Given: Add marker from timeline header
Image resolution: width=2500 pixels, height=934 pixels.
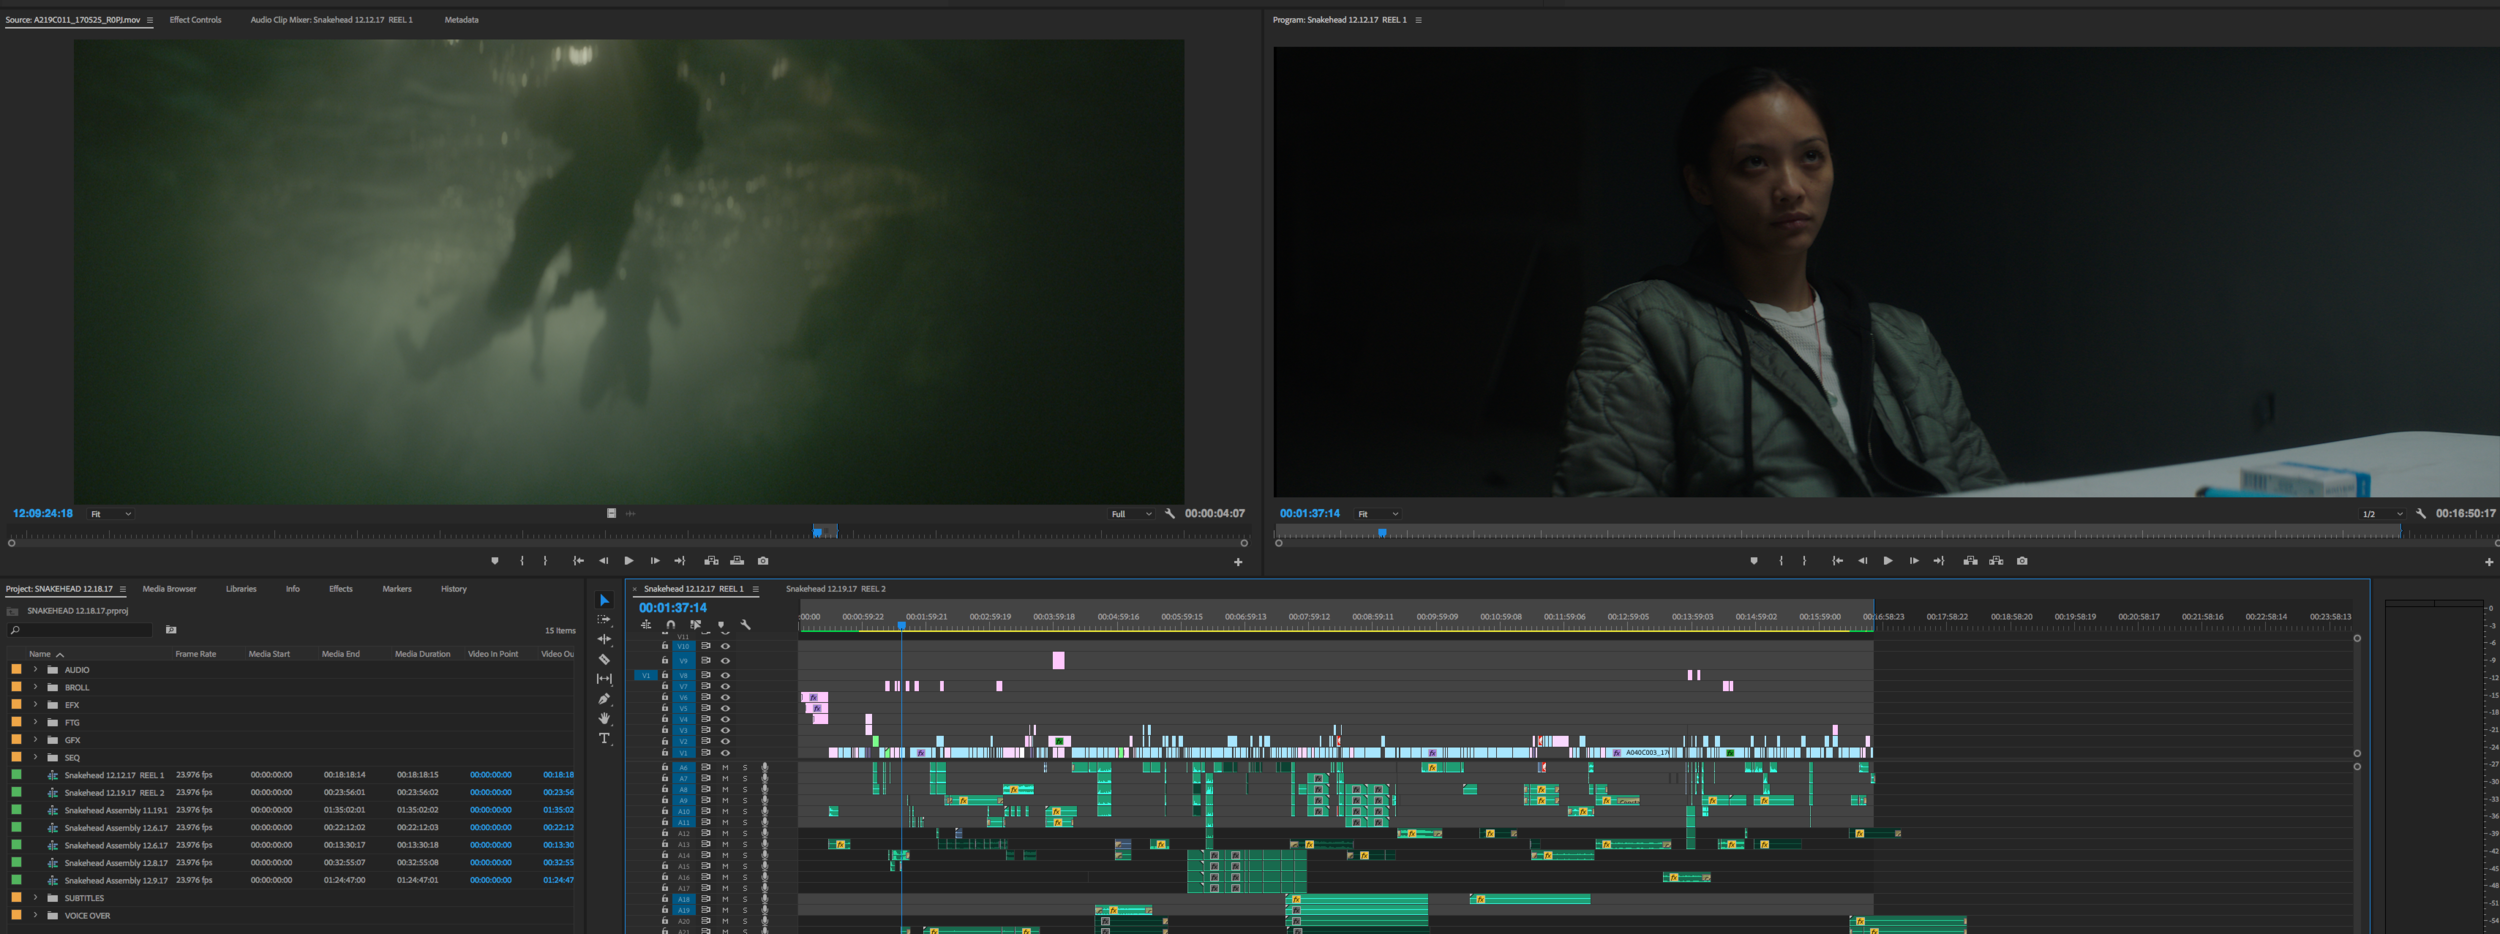Looking at the screenshot, I should coord(721,625).
